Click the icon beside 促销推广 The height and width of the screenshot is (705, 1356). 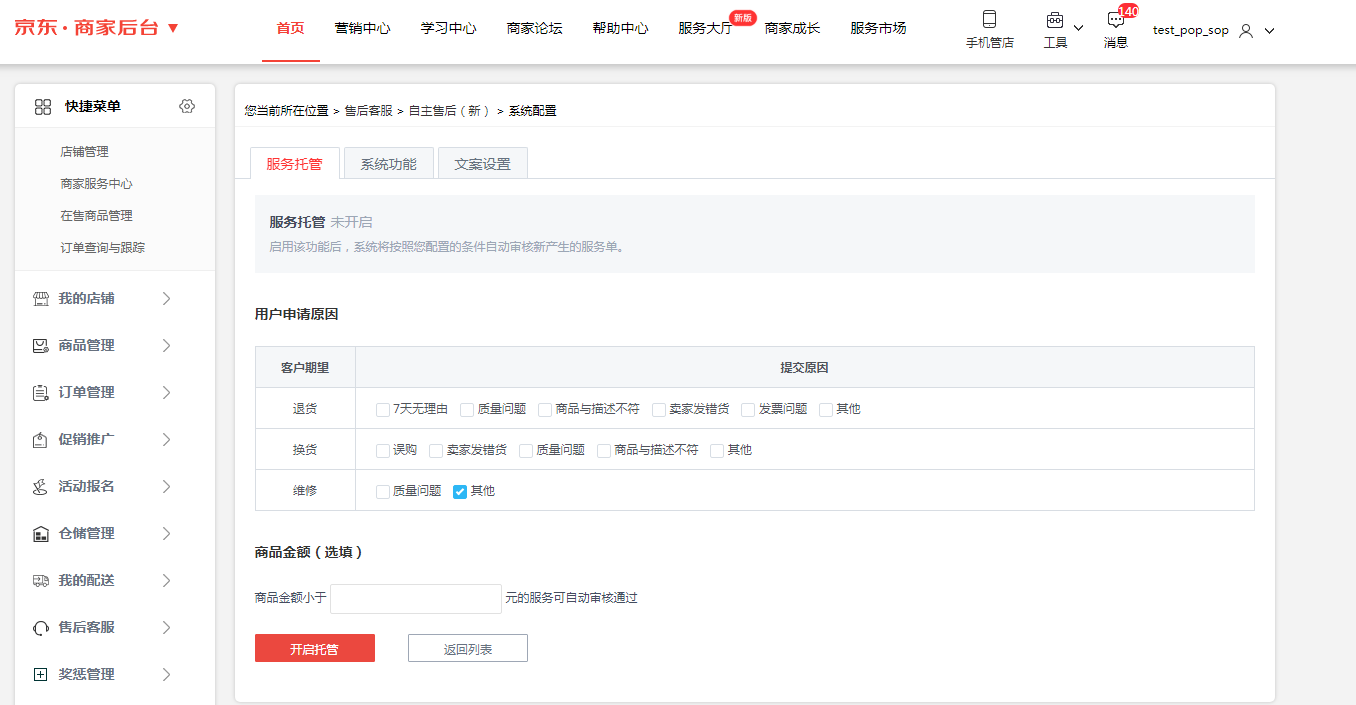point(41,440)
